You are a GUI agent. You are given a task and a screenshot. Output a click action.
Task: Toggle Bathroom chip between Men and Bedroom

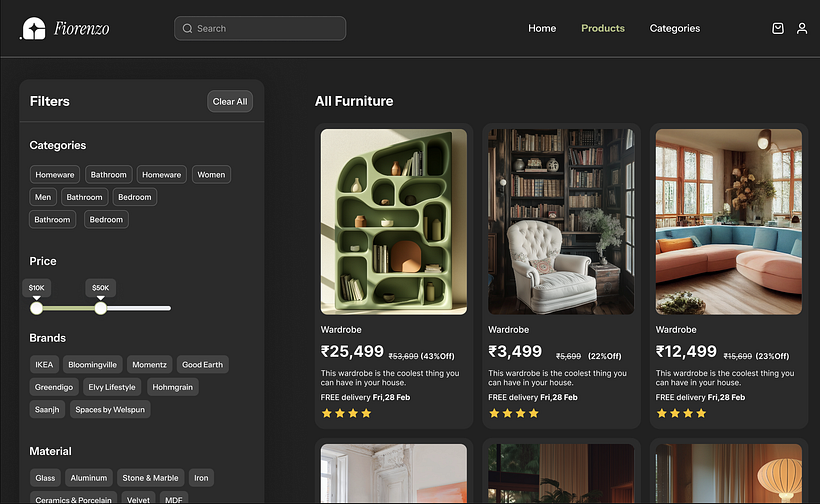84,197
